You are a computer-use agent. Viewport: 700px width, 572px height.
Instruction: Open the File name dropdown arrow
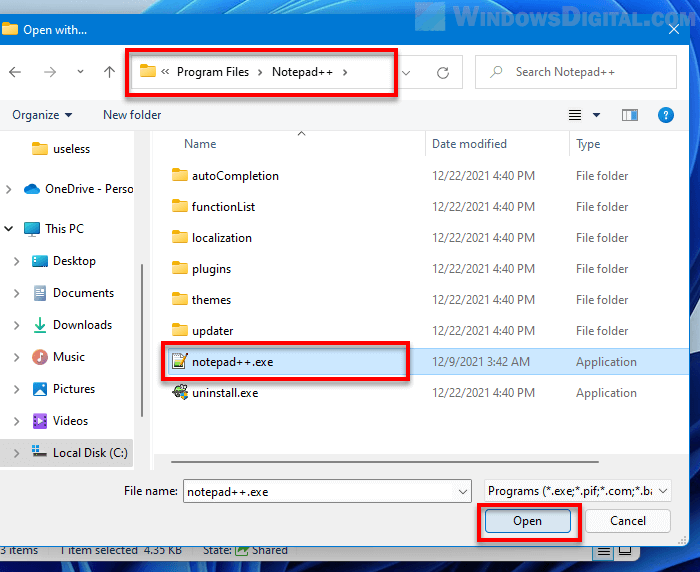[463, 492]
